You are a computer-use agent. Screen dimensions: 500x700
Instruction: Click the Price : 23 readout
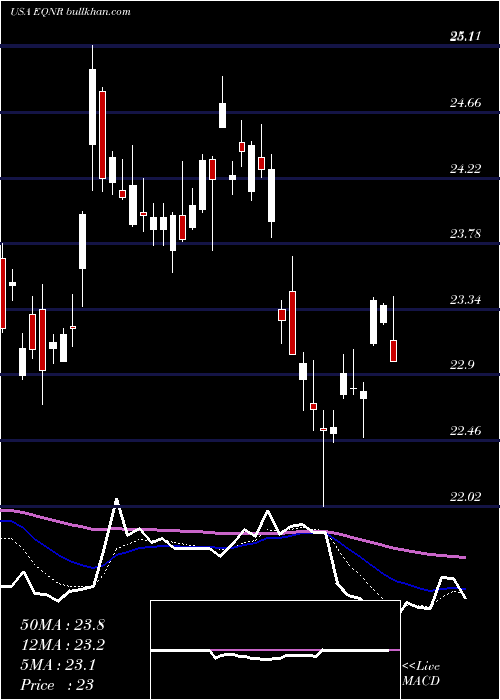(57, 685)
